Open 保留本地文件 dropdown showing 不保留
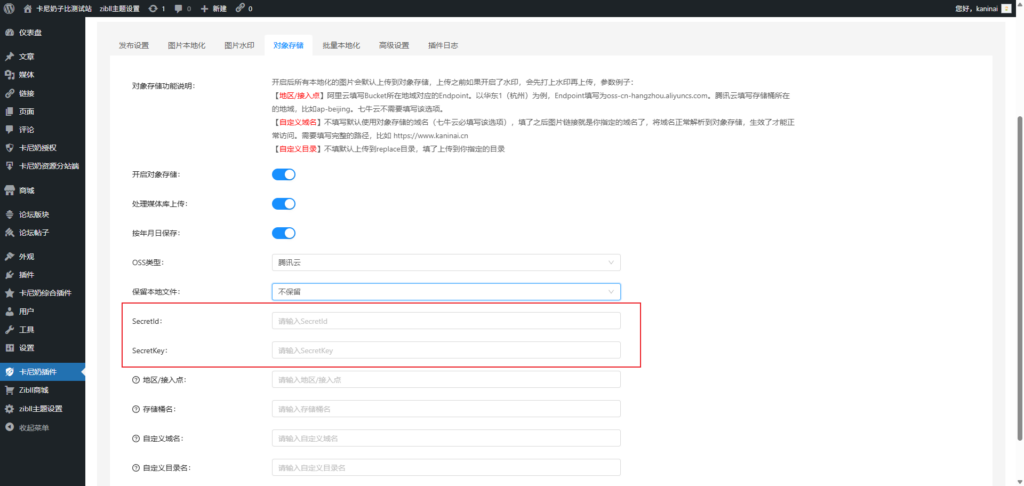Image resolution: width=1024 pixels, height=486 pixels. point(446,291)
